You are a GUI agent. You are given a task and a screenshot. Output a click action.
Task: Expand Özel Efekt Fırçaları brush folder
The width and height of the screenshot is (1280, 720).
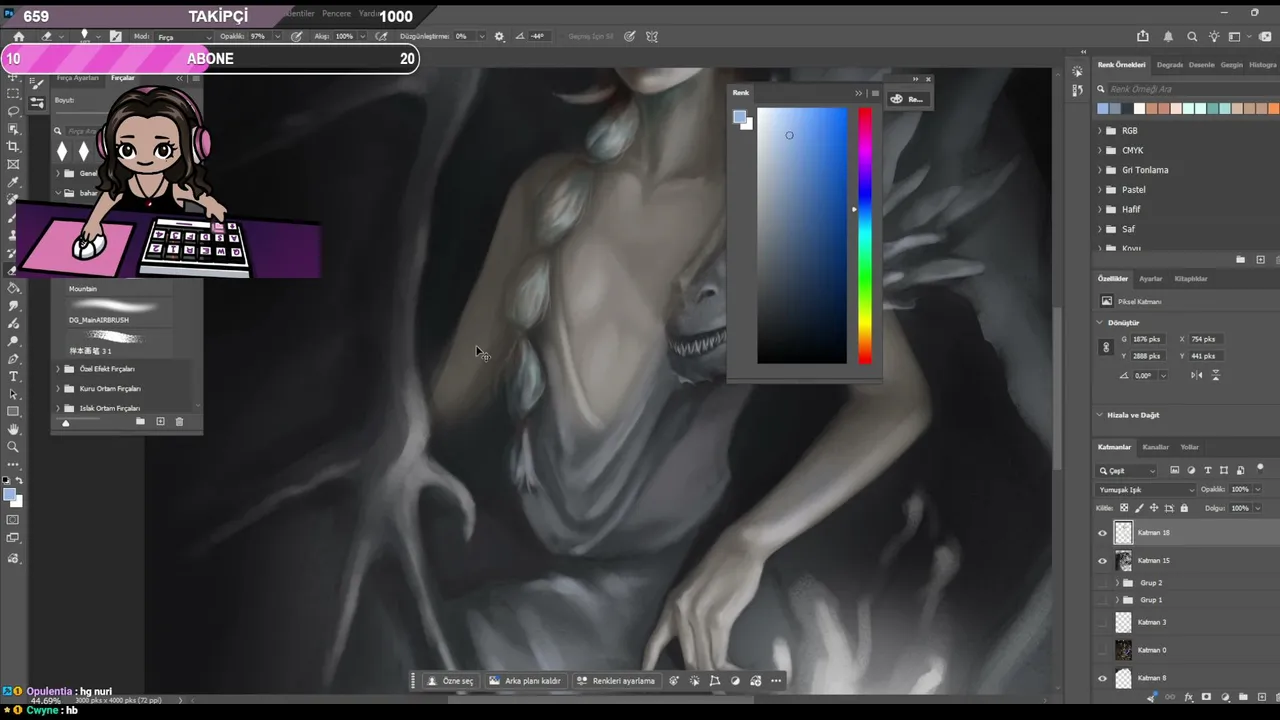coord(58,369)
